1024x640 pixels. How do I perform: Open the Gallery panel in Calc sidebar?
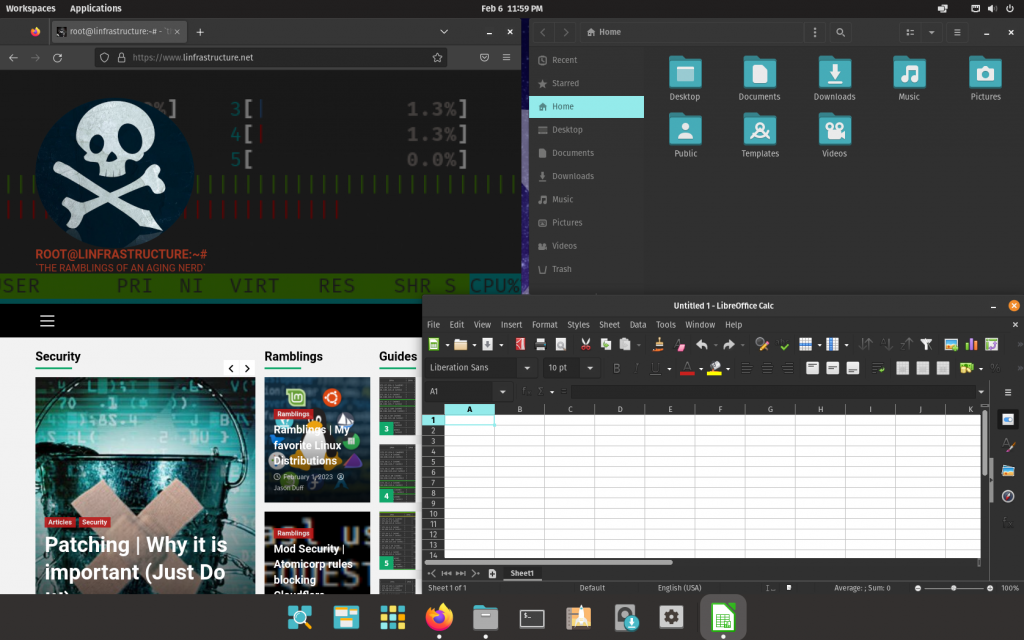[x=1008, y=471]
